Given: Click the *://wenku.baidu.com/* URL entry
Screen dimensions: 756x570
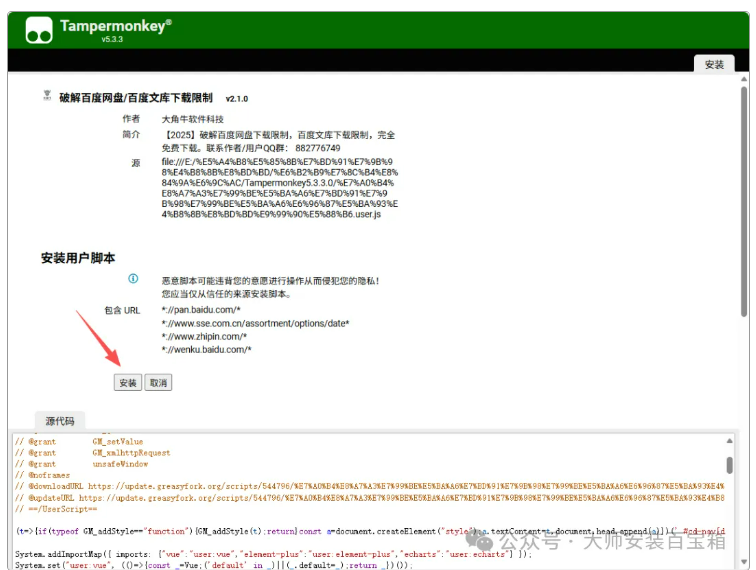Looking at the screenshot, I should (206, 349).
